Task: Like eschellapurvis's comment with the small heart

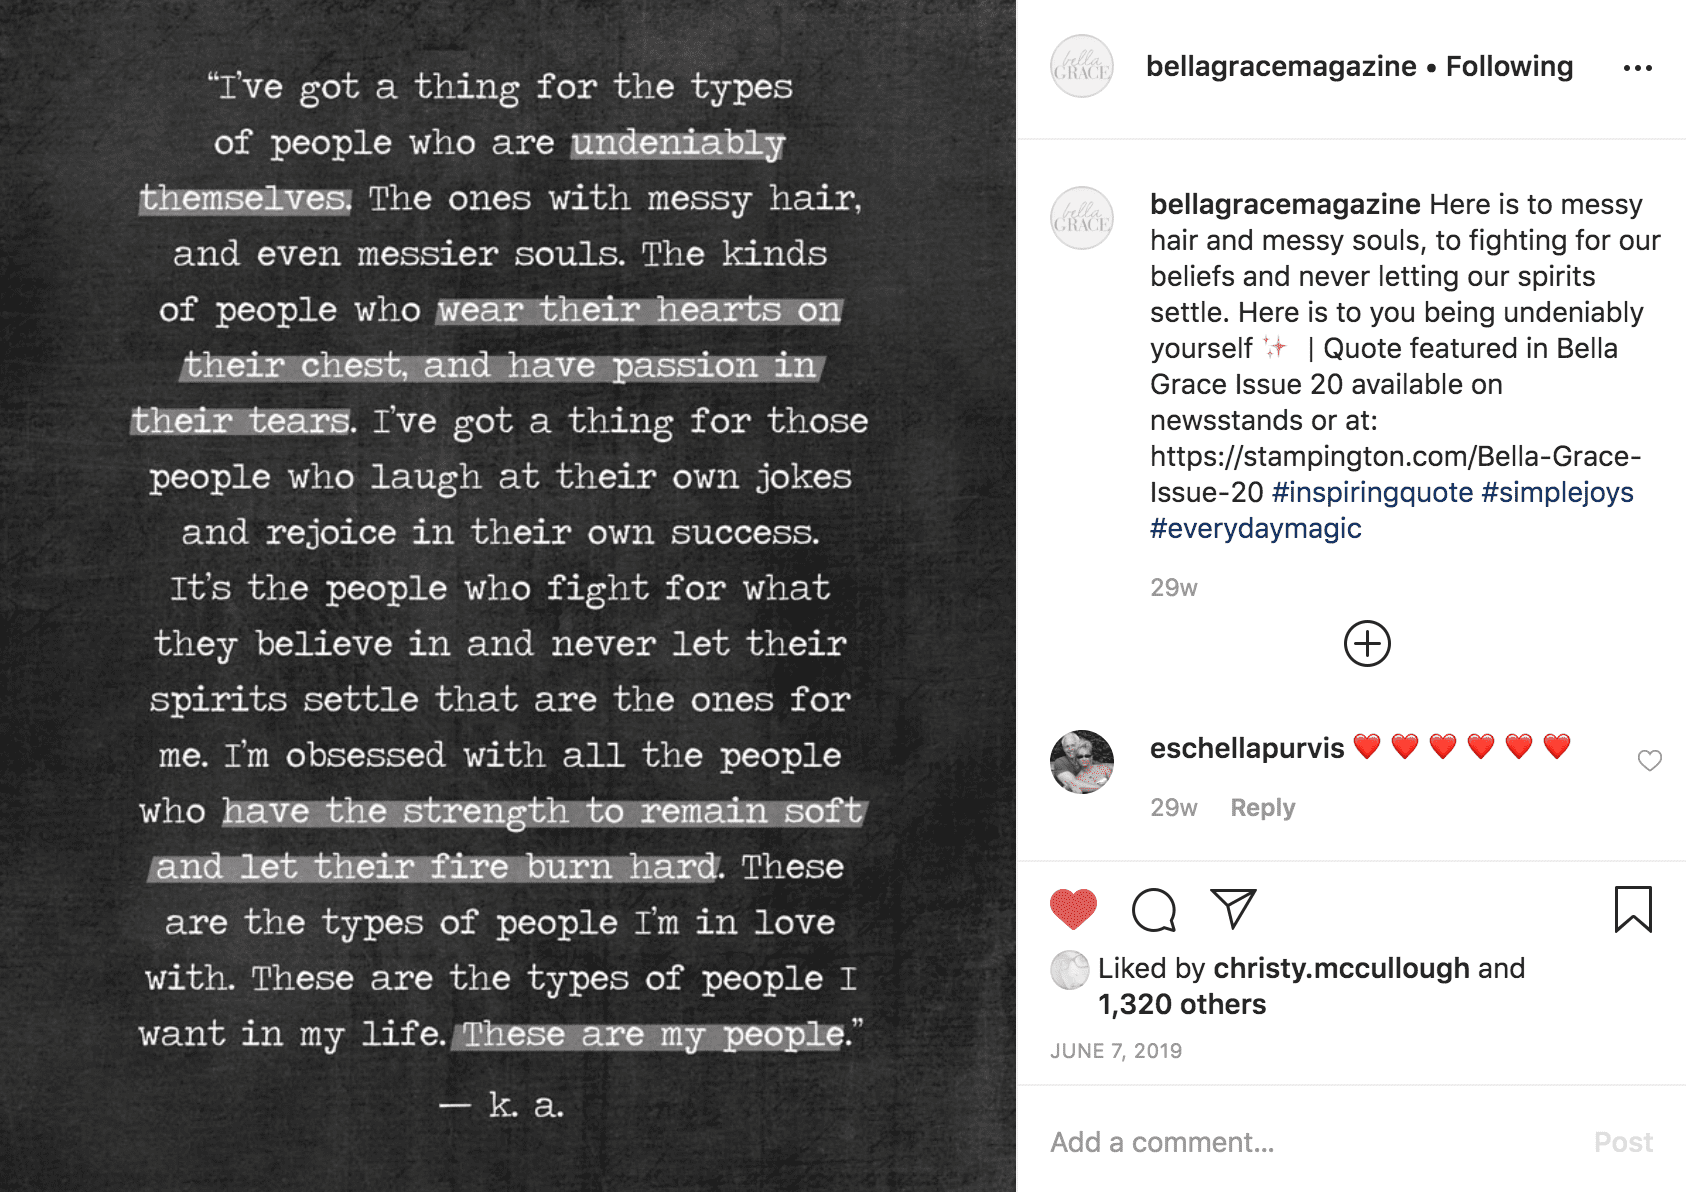Action: pyautogui.click(x=1650, y=761)
